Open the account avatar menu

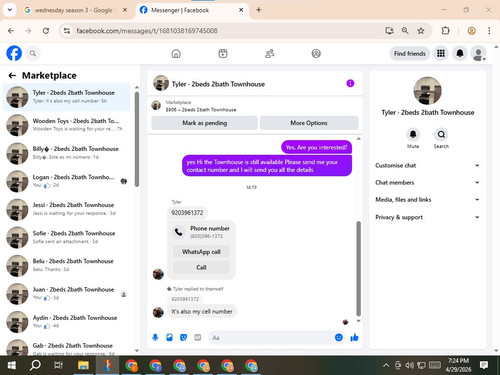click(478, 53)
